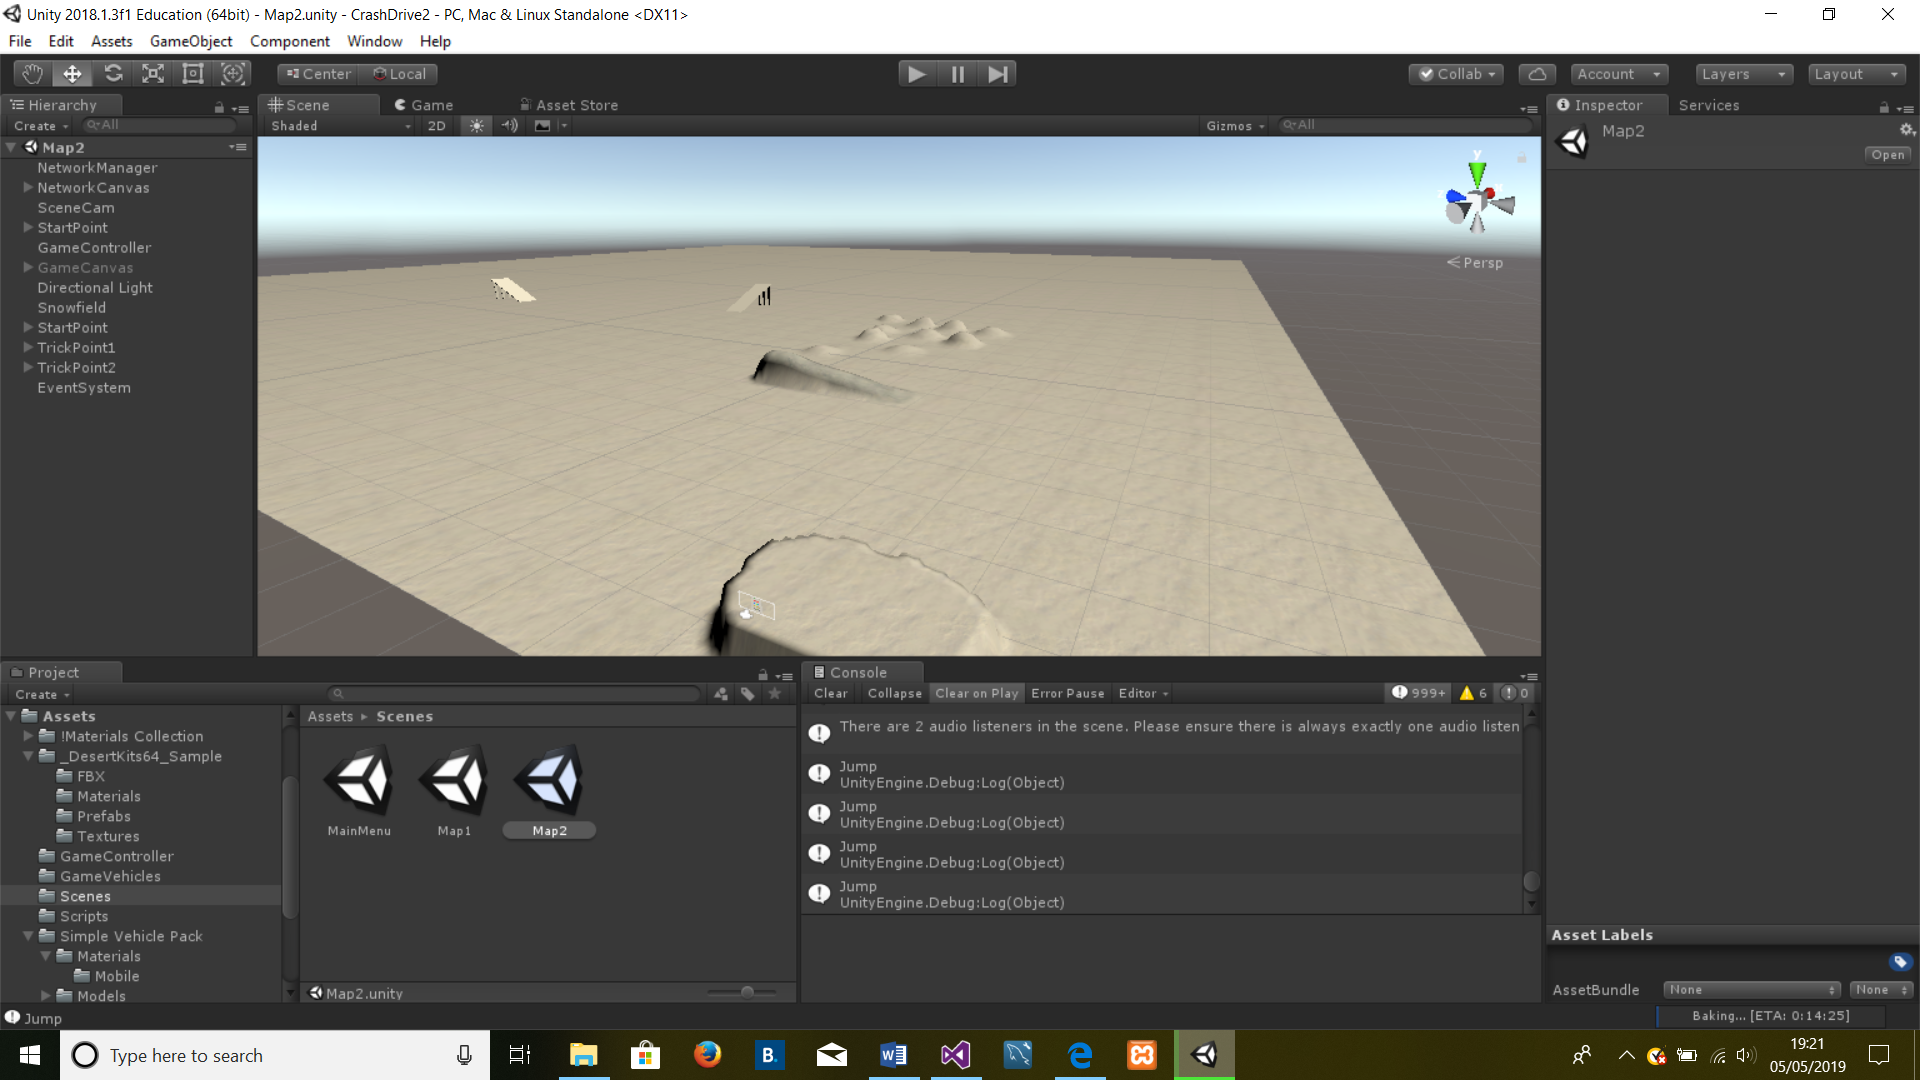Toggle scene lighting sun icon
This screenshot has height=1080, width=1920.
[476, 125]
